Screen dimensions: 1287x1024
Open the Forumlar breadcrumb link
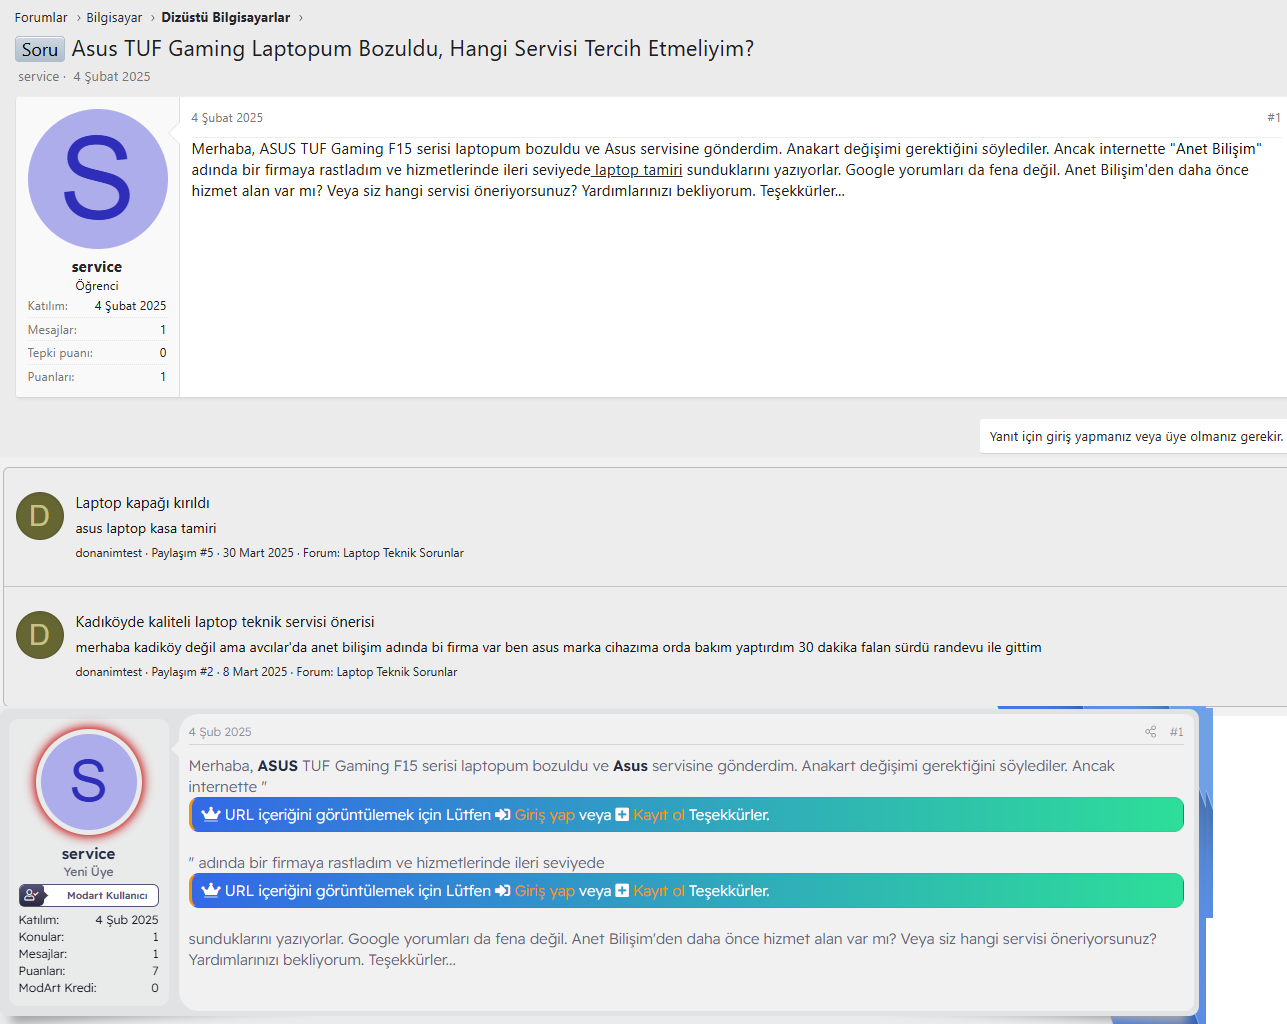coord(41,18)
